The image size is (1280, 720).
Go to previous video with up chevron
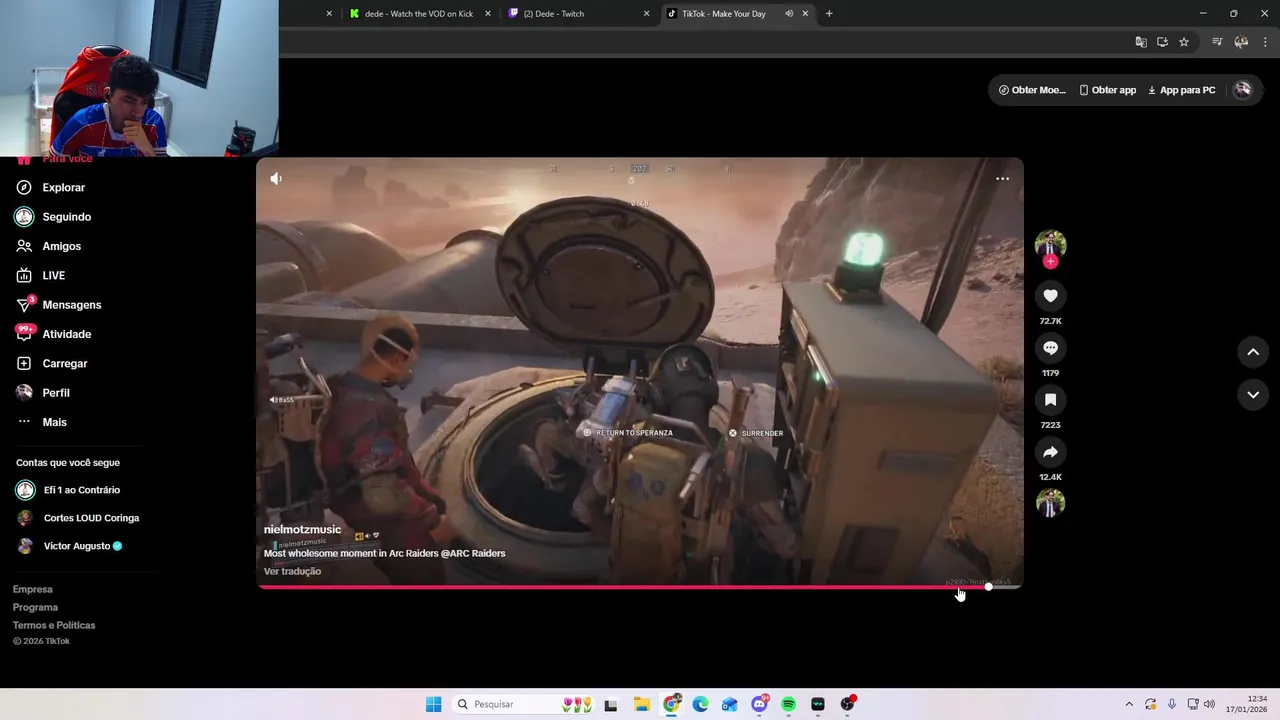(1253, 352)
